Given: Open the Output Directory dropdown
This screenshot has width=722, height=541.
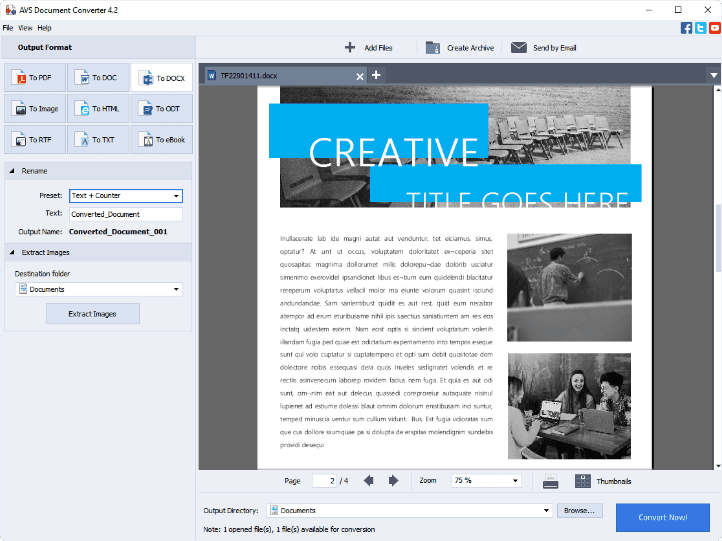Looking at the screenshot, I should 546,510.
